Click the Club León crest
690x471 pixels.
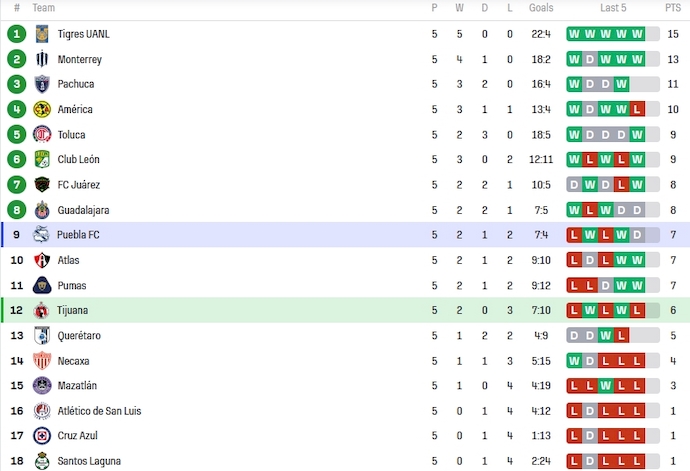42,159
